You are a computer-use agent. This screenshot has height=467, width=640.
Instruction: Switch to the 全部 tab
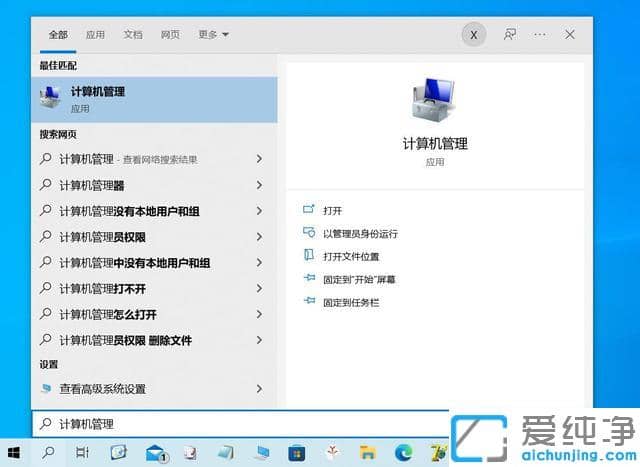58,35
